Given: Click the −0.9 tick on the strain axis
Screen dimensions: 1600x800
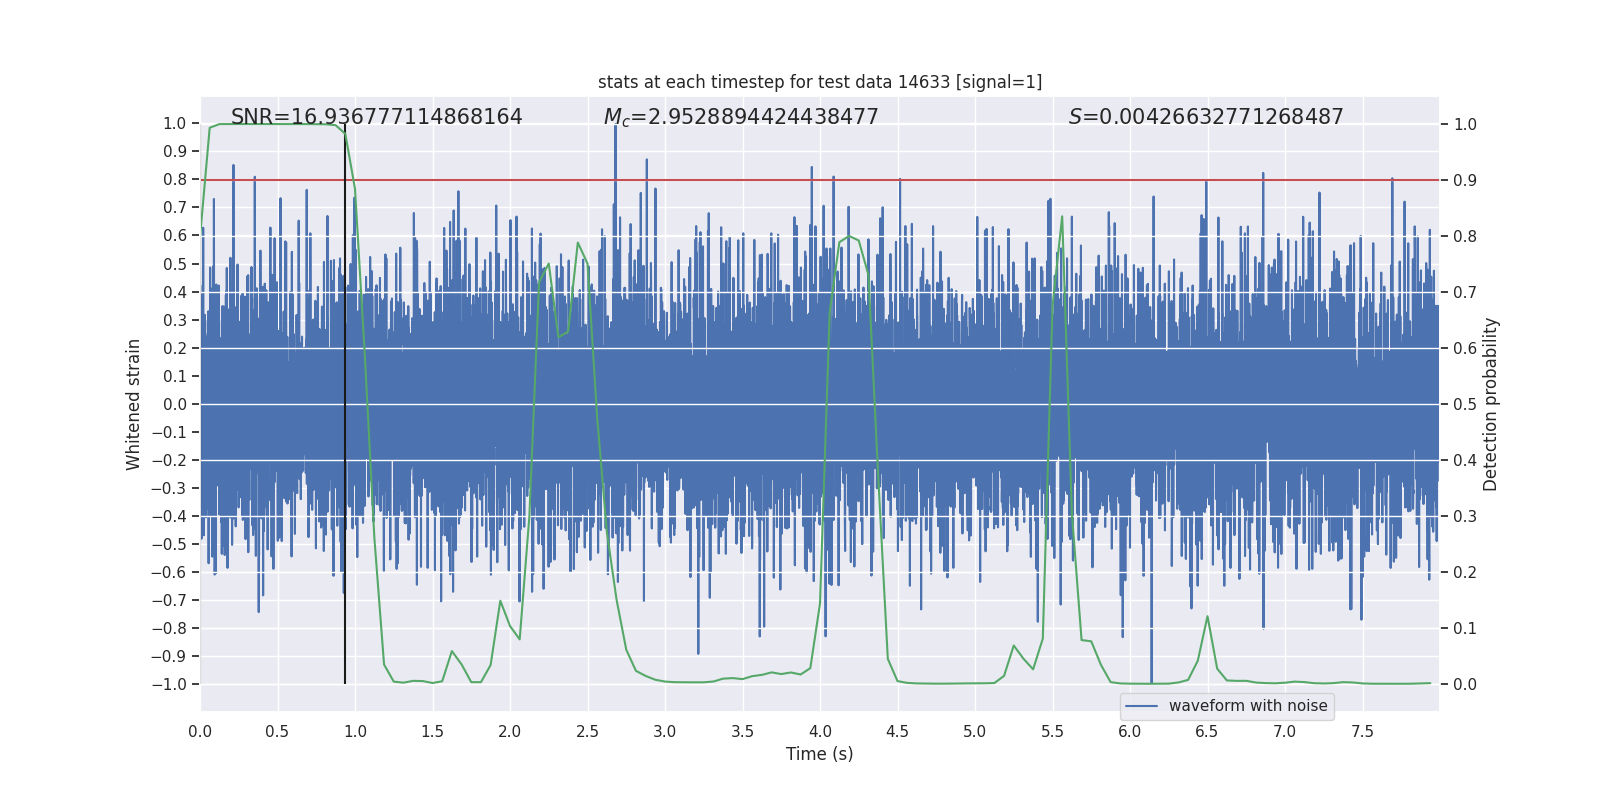Looking at the screenshot, I should point(169,656).
